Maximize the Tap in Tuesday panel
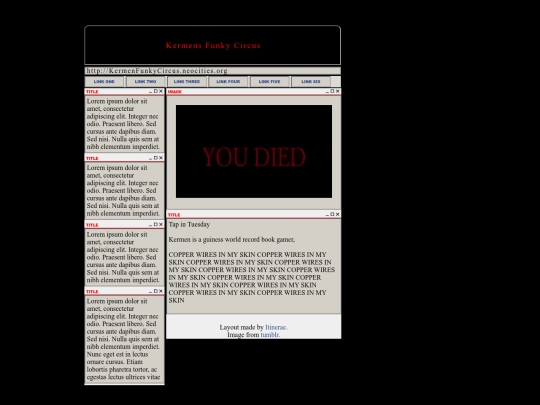Viewport: 540px width, 405px height. click(x=332, y=214)
